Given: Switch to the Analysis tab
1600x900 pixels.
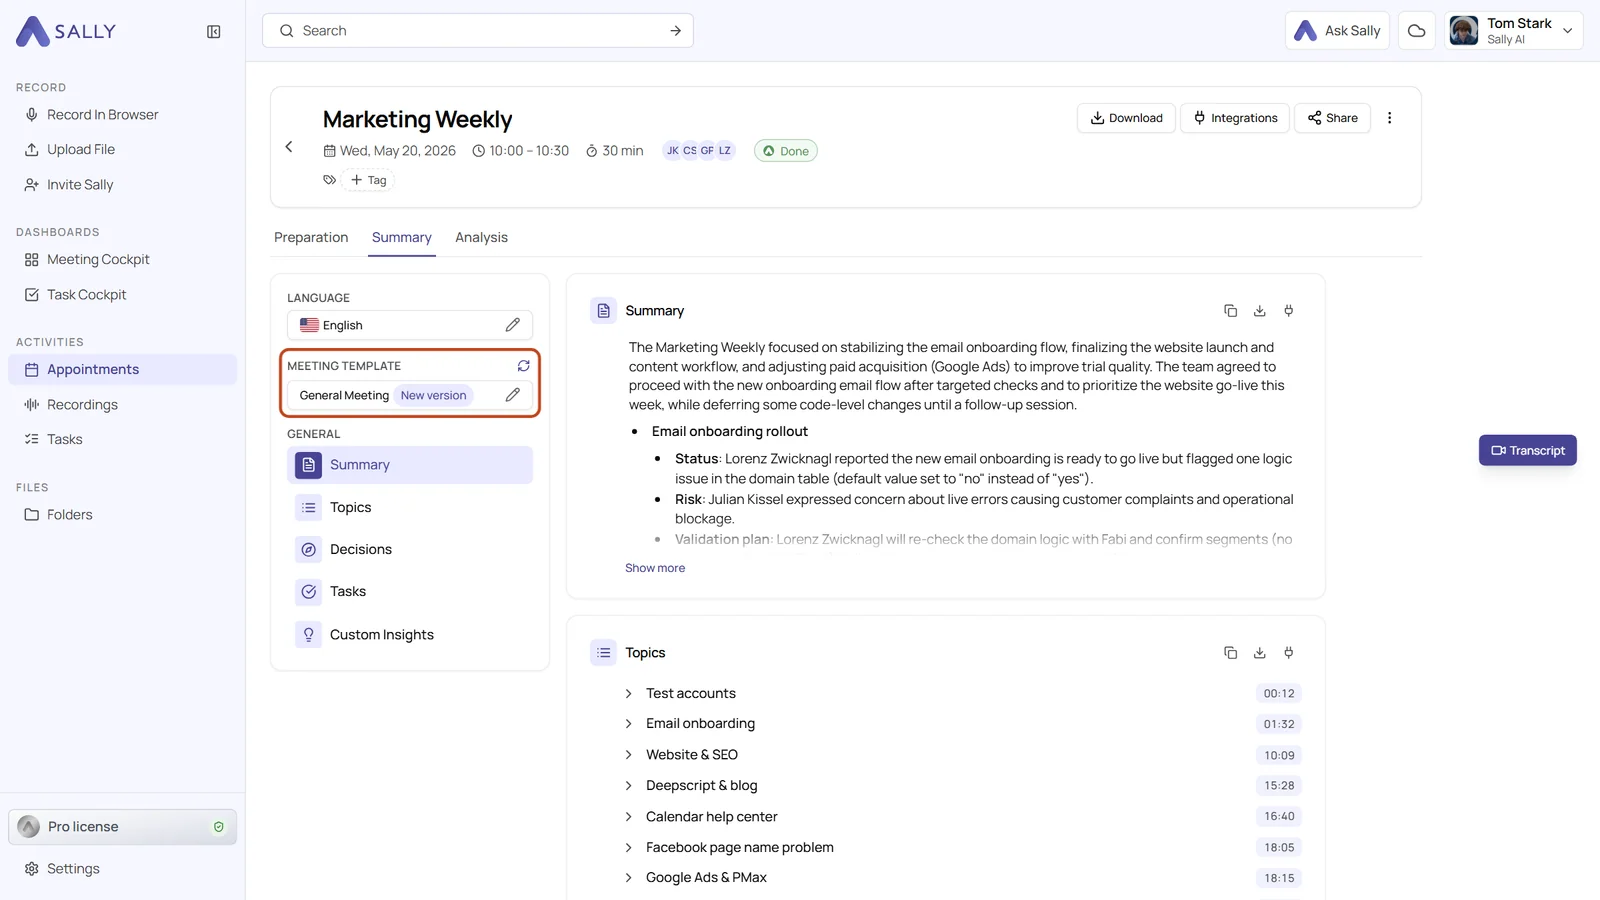Looking at the screenshot, I should tap(481, 238).
